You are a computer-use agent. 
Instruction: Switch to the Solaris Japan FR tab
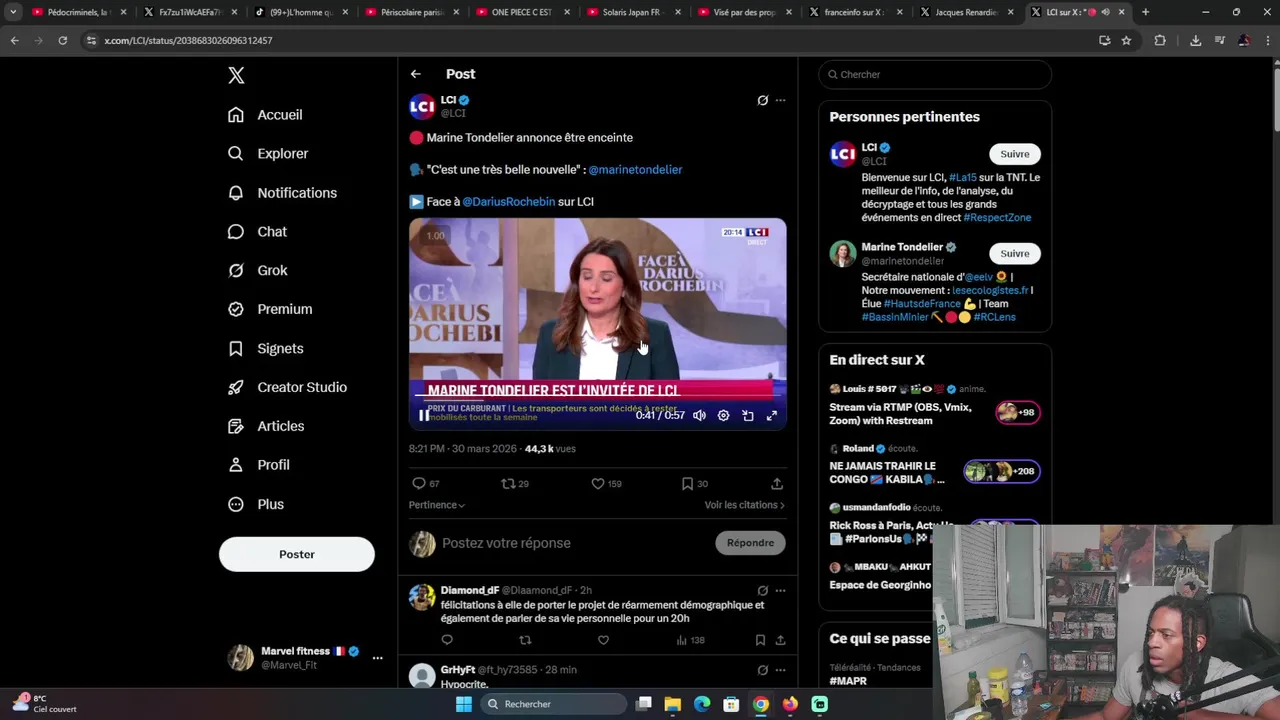[x=632, y=12]
